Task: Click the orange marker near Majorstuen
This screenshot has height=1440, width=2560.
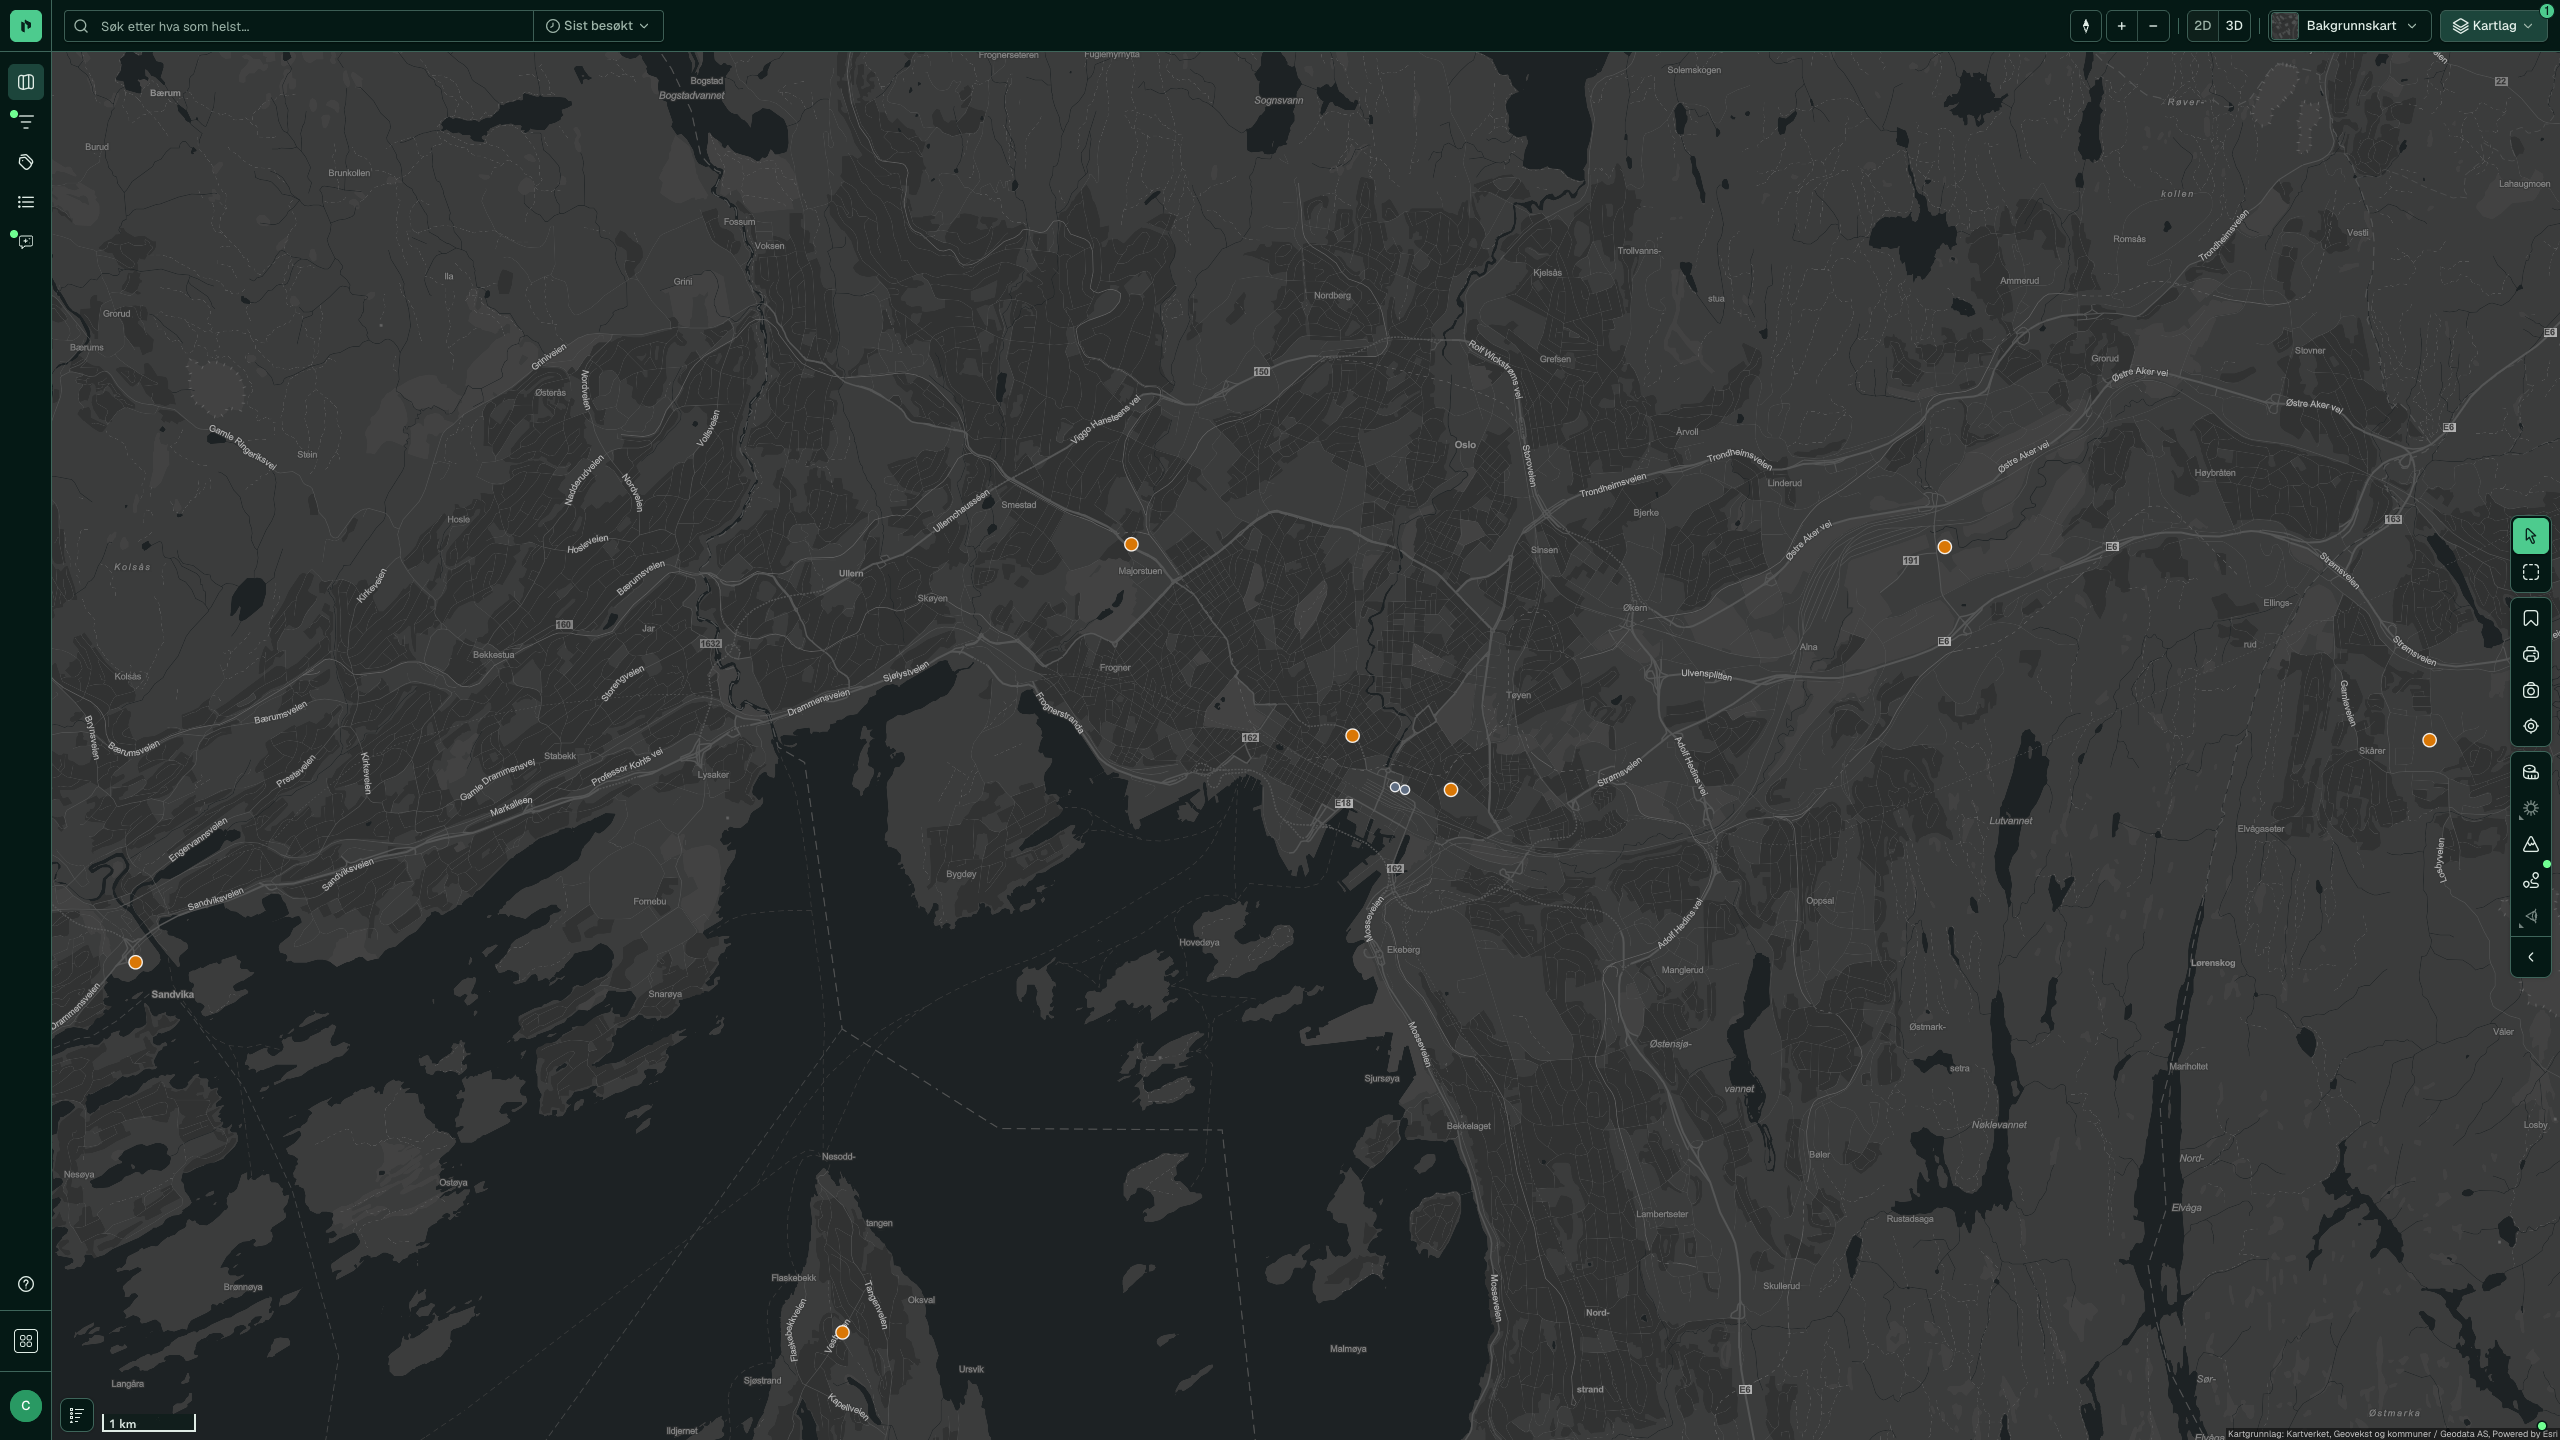Action: point(1131,545)
